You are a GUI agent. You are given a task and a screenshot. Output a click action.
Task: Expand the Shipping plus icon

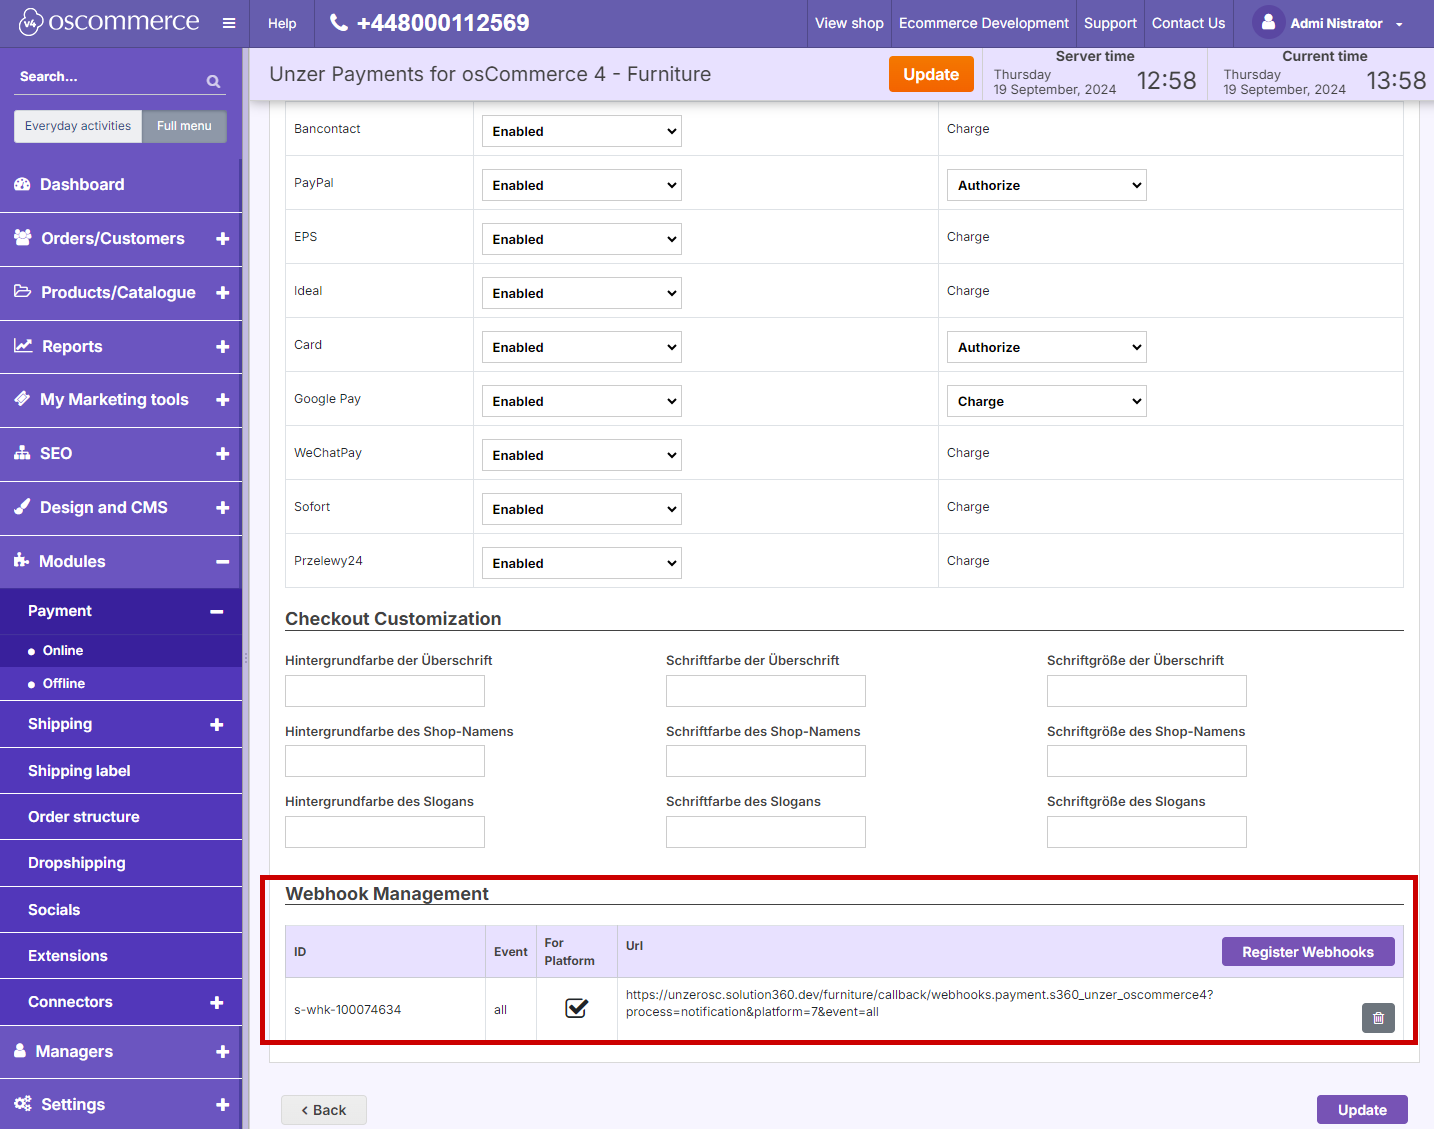pos(217,725)
